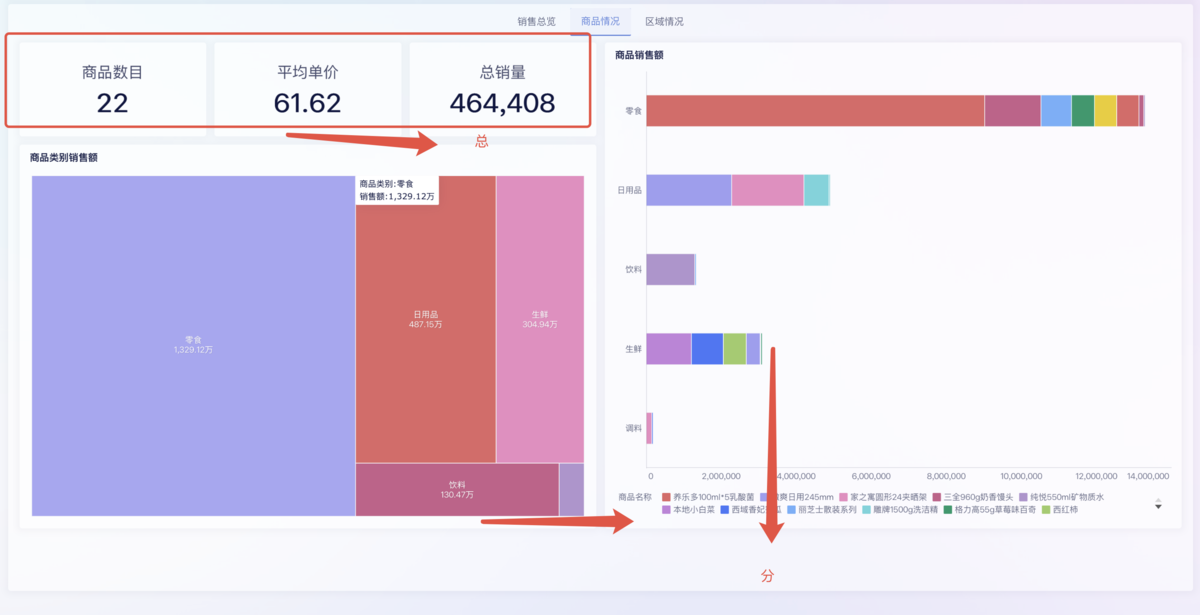Click the 商品数目 KPI card
The image size is (1200, 615).
(112, 89)
